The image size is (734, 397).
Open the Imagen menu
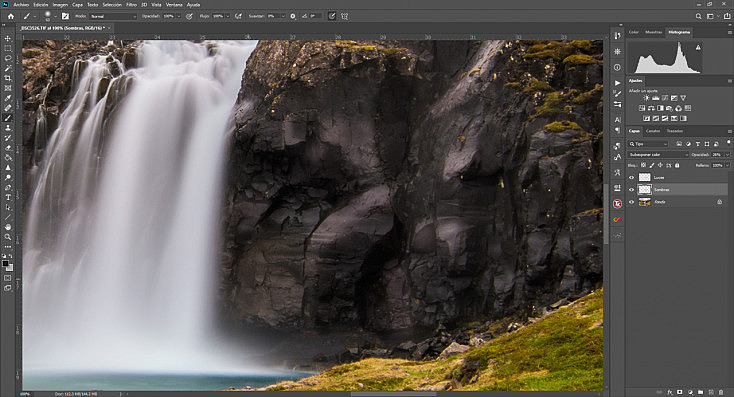tap(60, 5)
